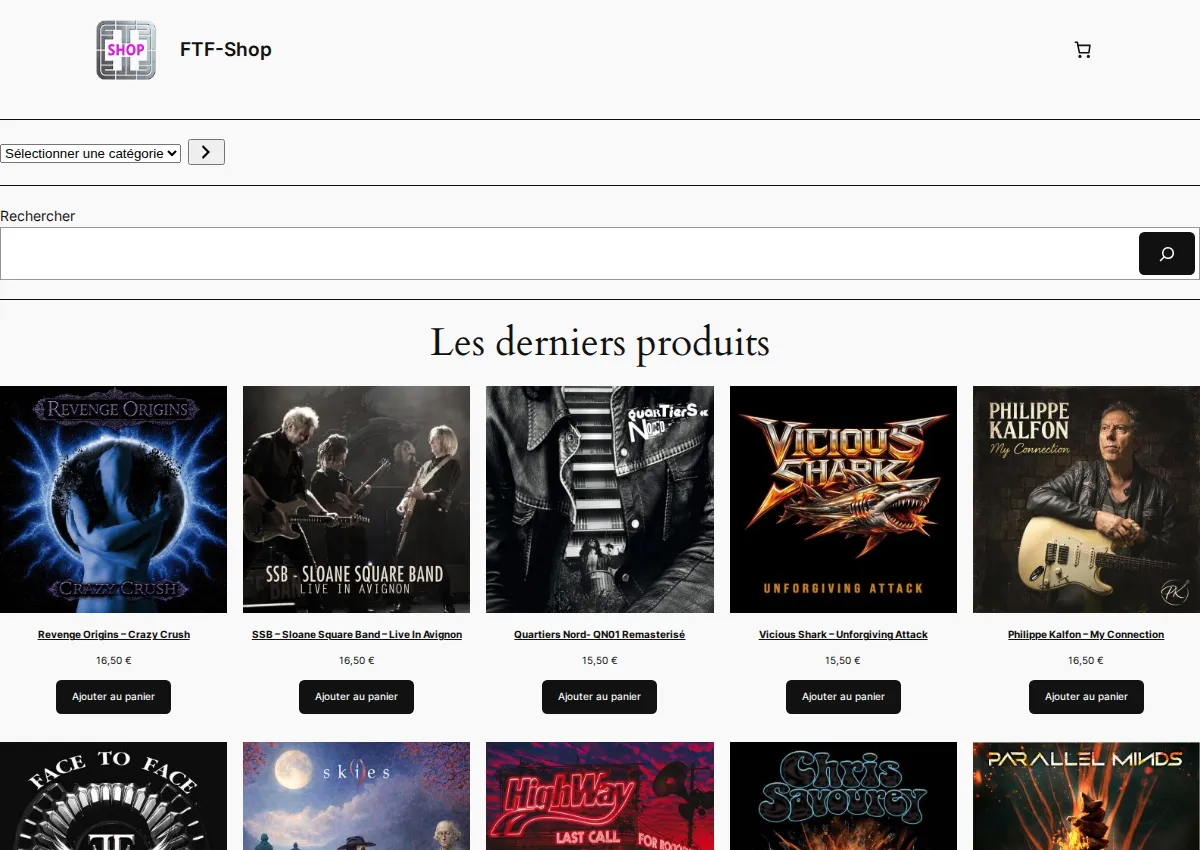This screenshot has height=850, width=1200.
Task: Click the Chris Savourey album cover
Action: click(843, 796)
